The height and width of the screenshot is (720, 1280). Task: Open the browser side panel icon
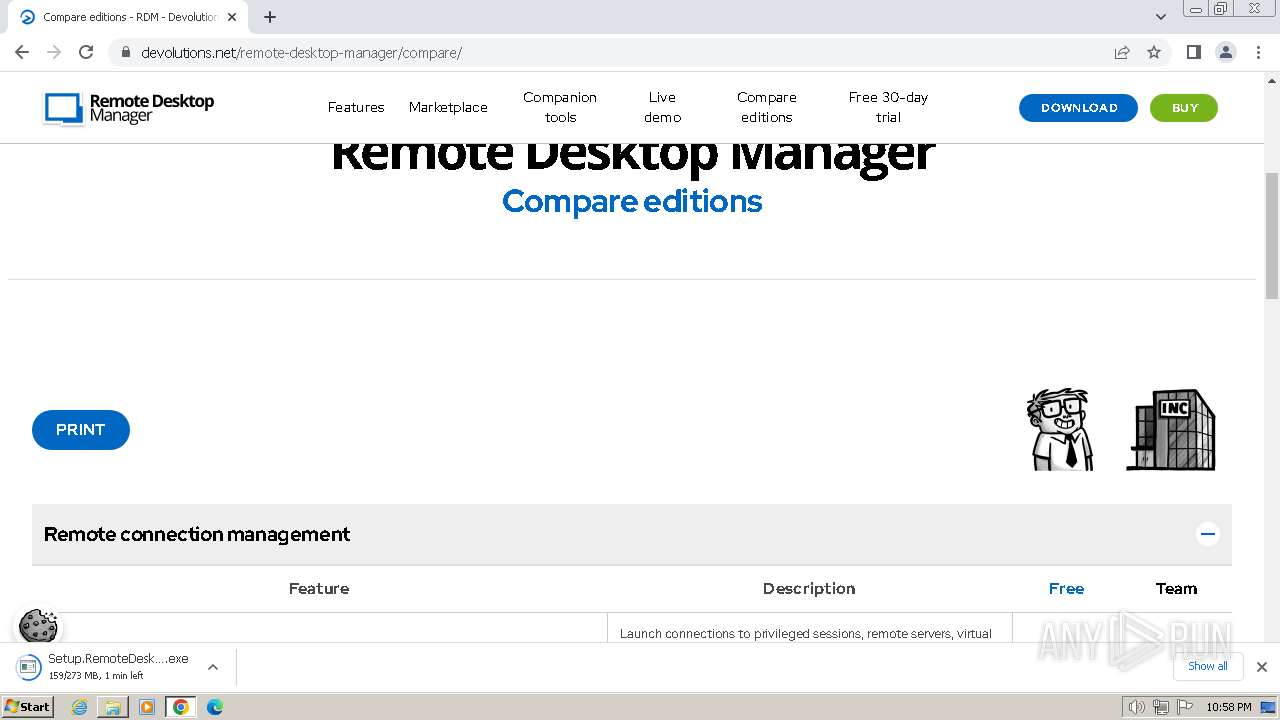1193,52
